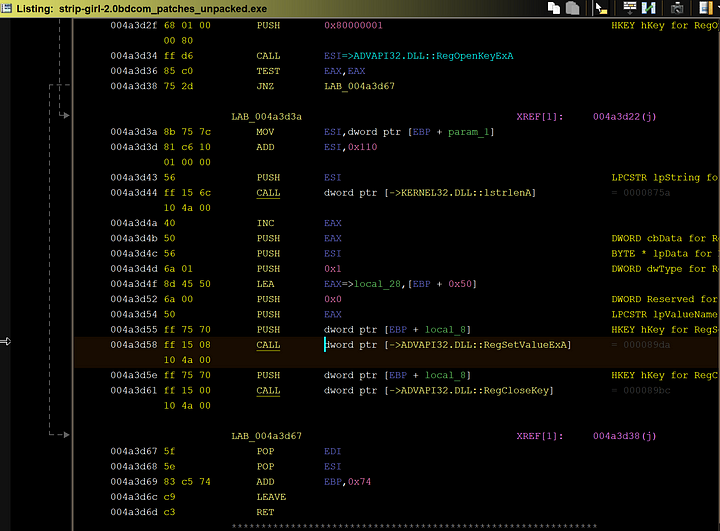Click local_8 operand at 004a3d5e
720x531 pixels.
tap(445, 375)
